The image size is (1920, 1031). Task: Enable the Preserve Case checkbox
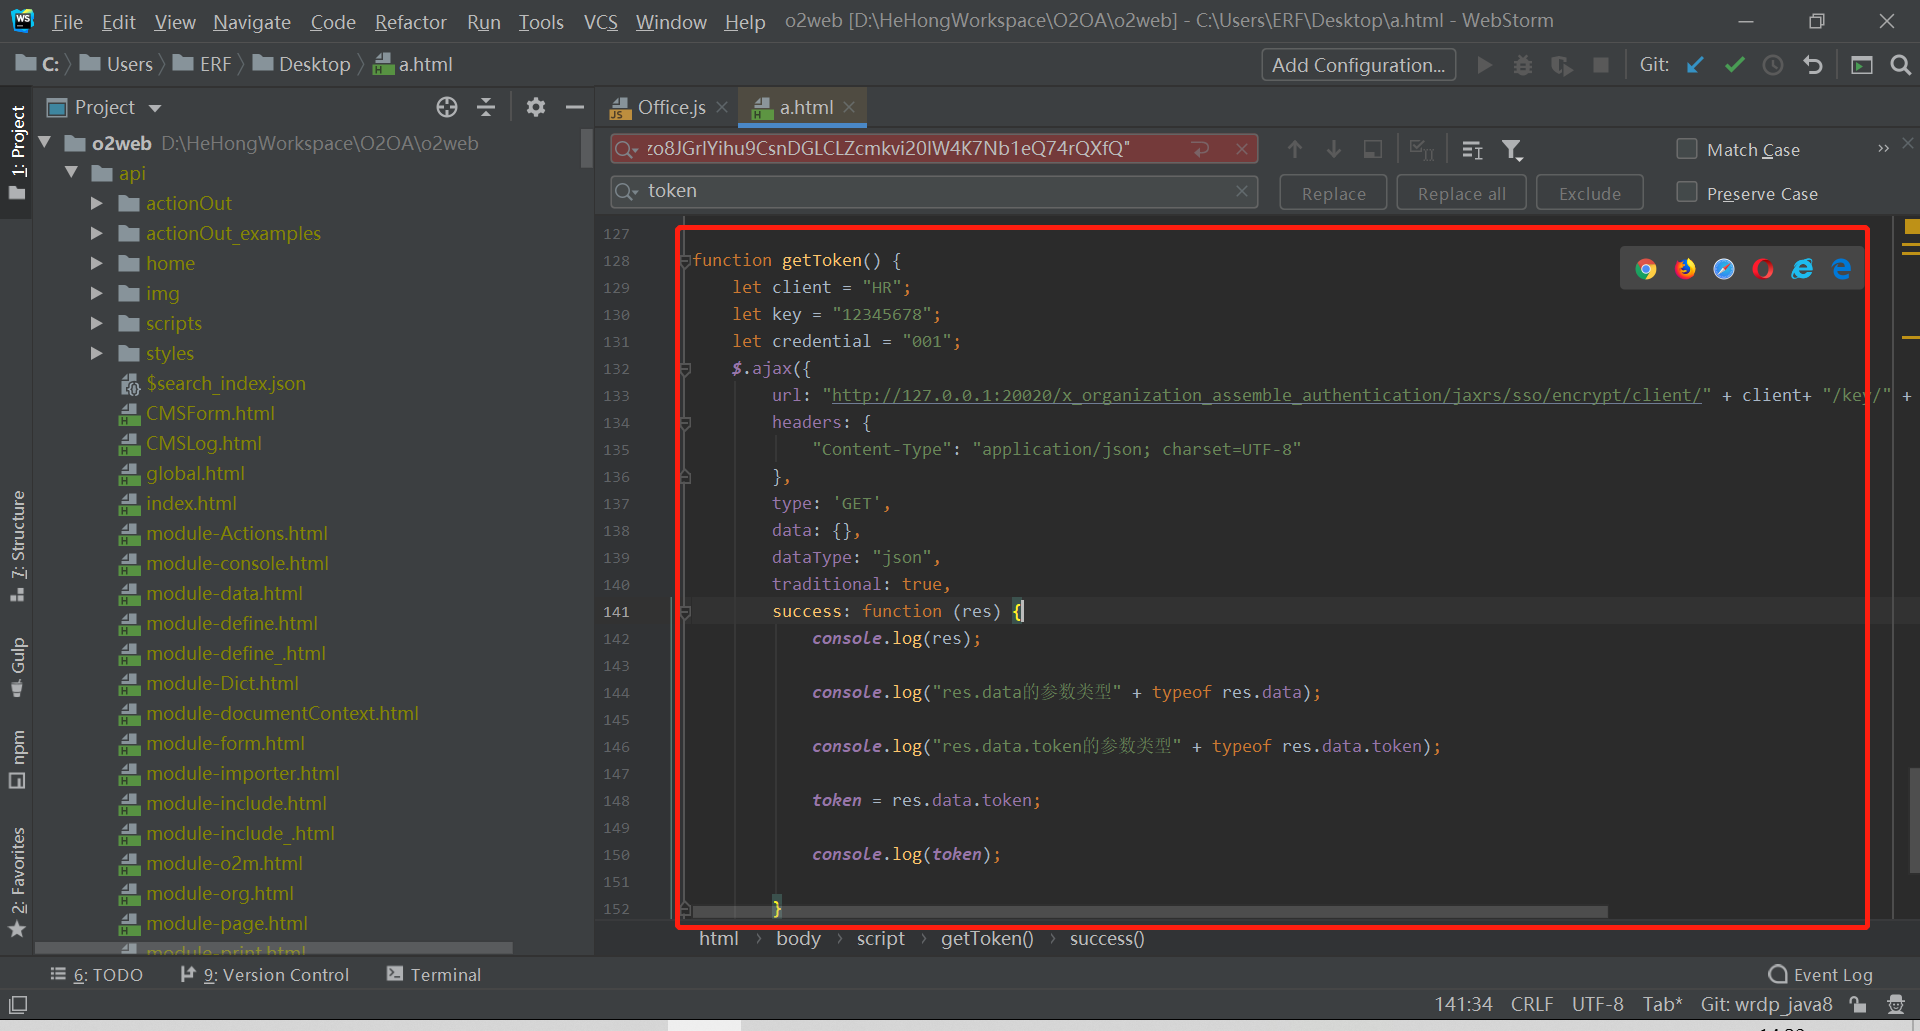pyautogui.click(x=1687, y=192)
